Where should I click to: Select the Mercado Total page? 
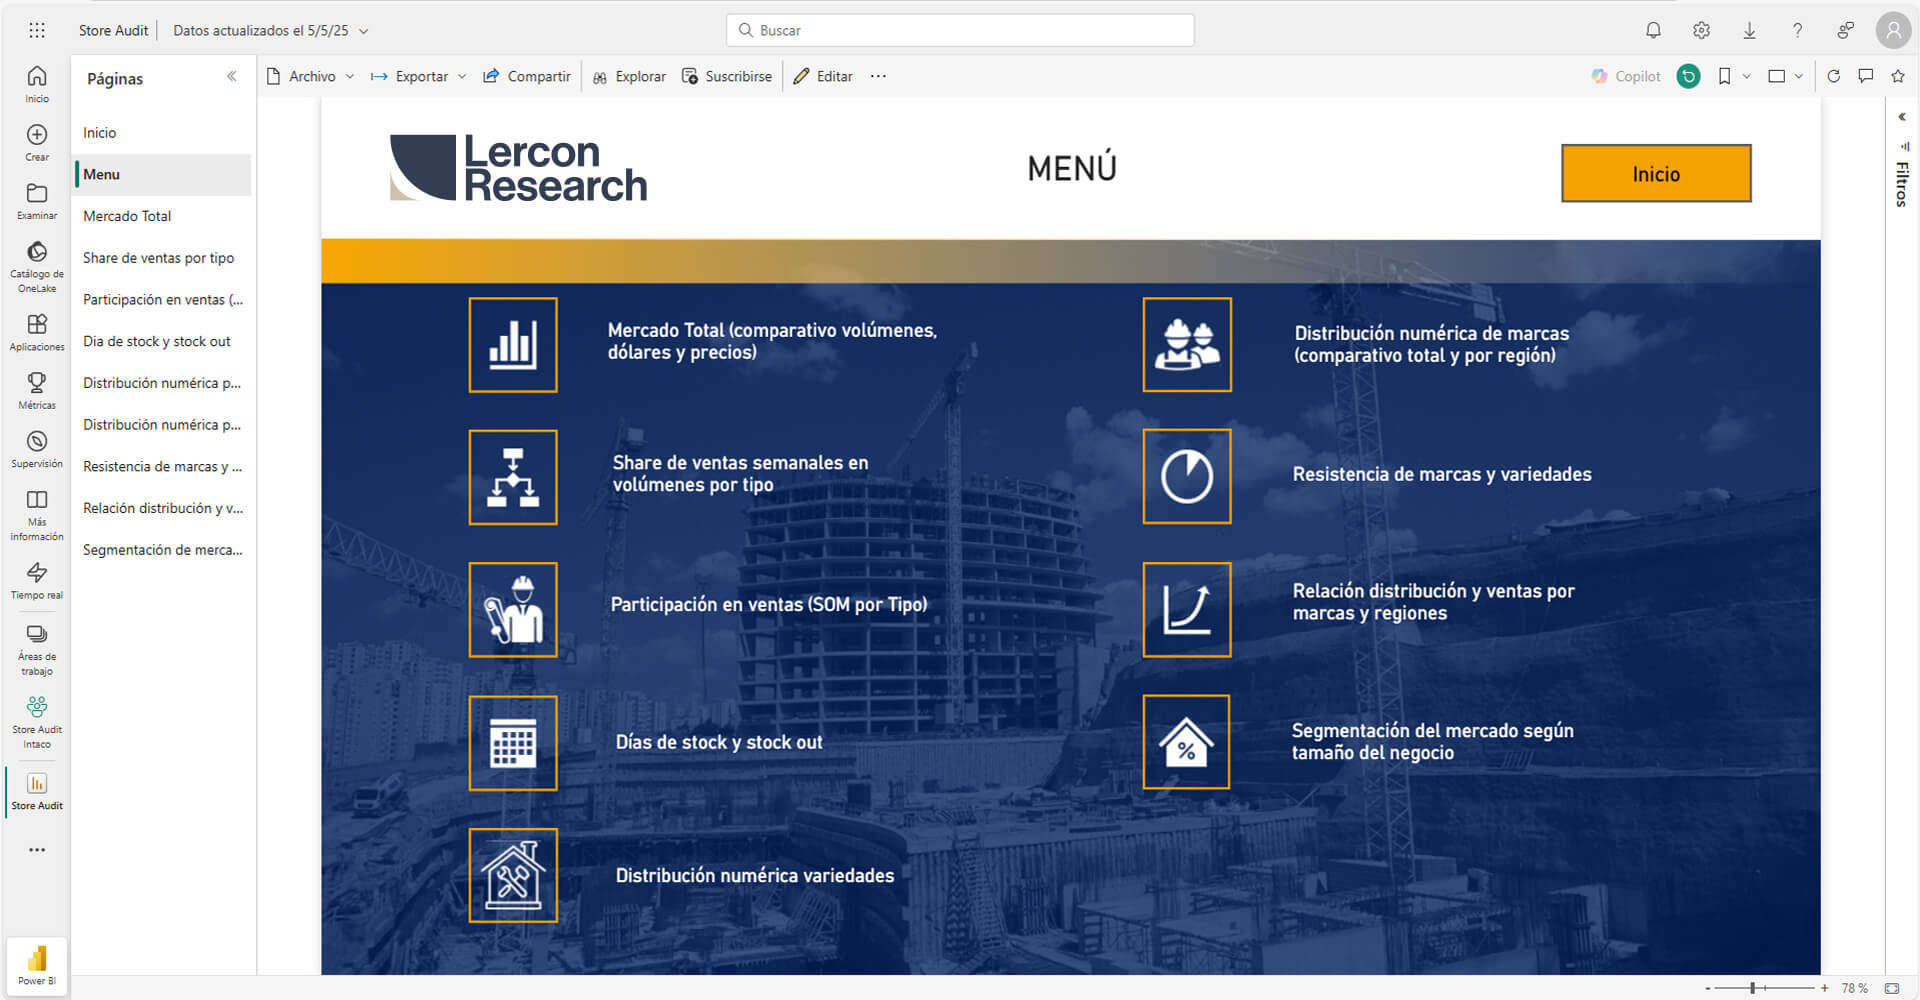127,216
